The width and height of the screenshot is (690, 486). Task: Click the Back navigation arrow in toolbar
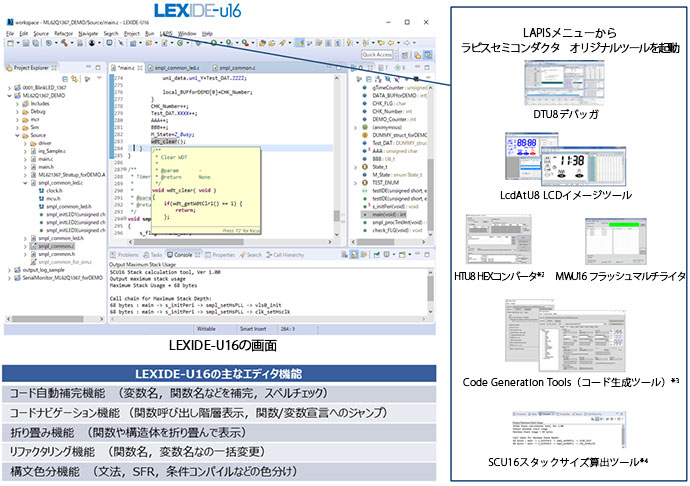click(390, 43)
